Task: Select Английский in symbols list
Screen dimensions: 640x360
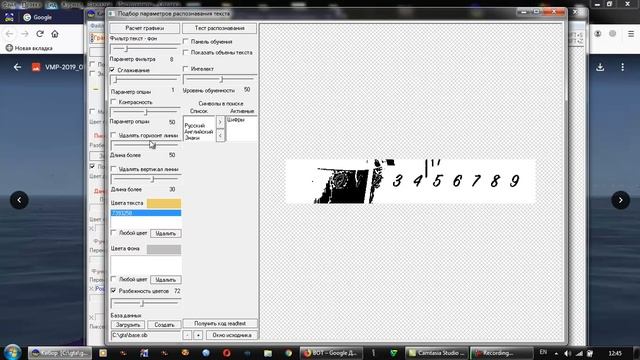Action: (x=199, y=132)
